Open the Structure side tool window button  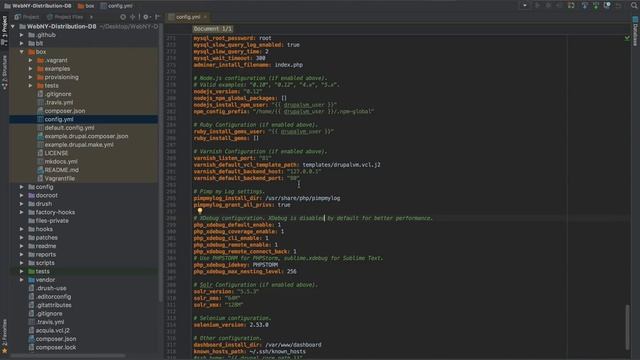pos(4,72)
